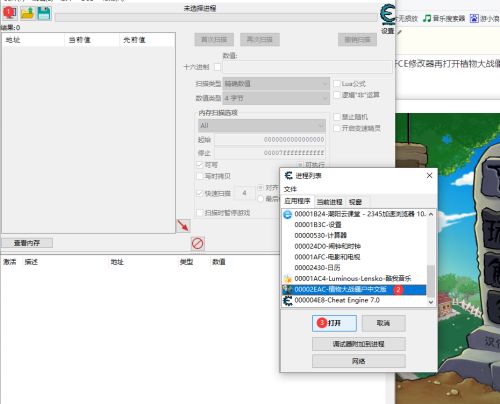Image resolution: width=500 pixels, height=404 pixels.
Task: Toggle the 写时拷贝 checkbox
Action: point(200,176)
